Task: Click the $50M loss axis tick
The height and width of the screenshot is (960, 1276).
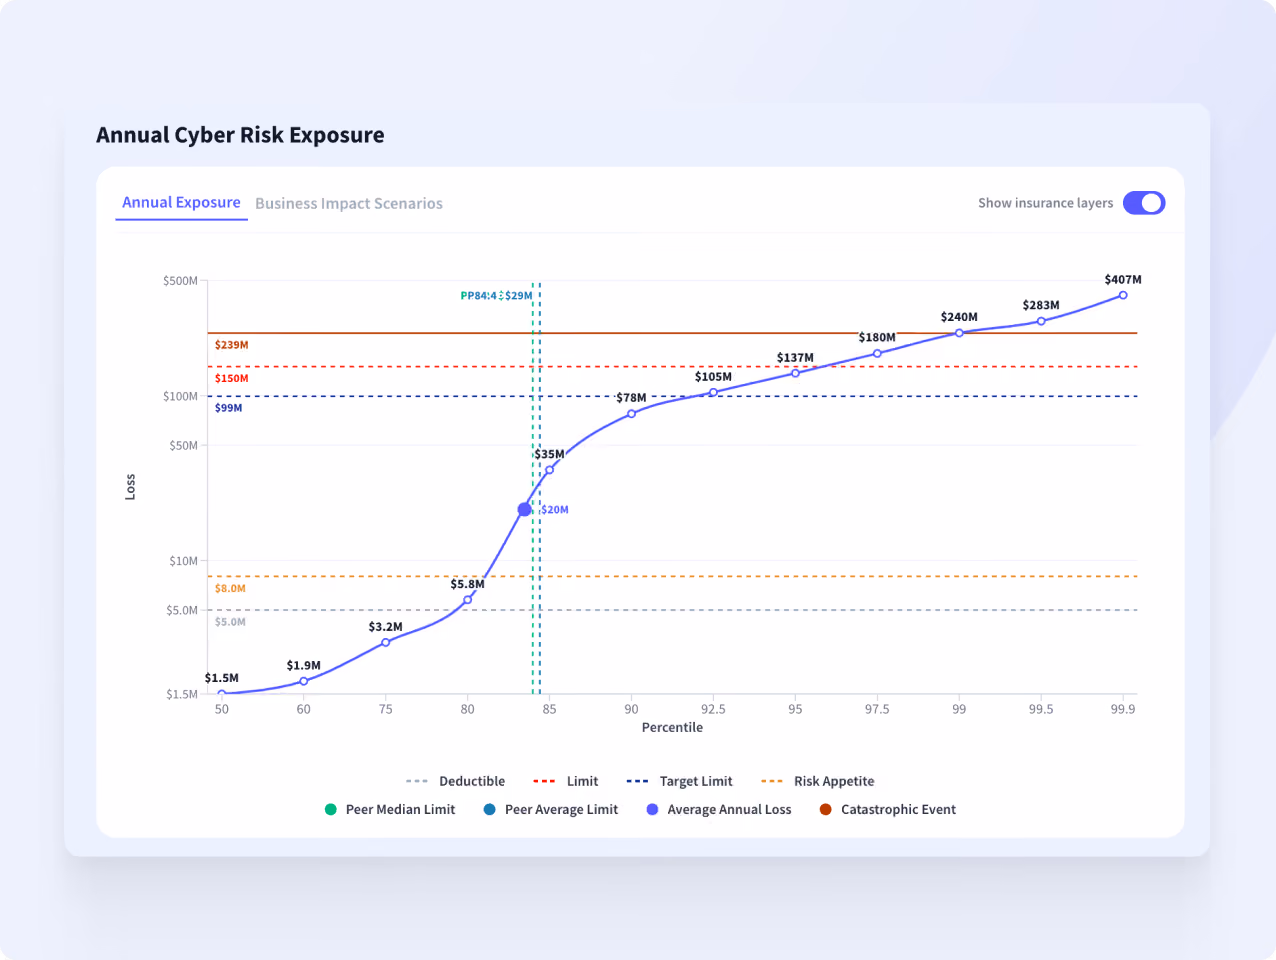Action: (x=183, y=446)
